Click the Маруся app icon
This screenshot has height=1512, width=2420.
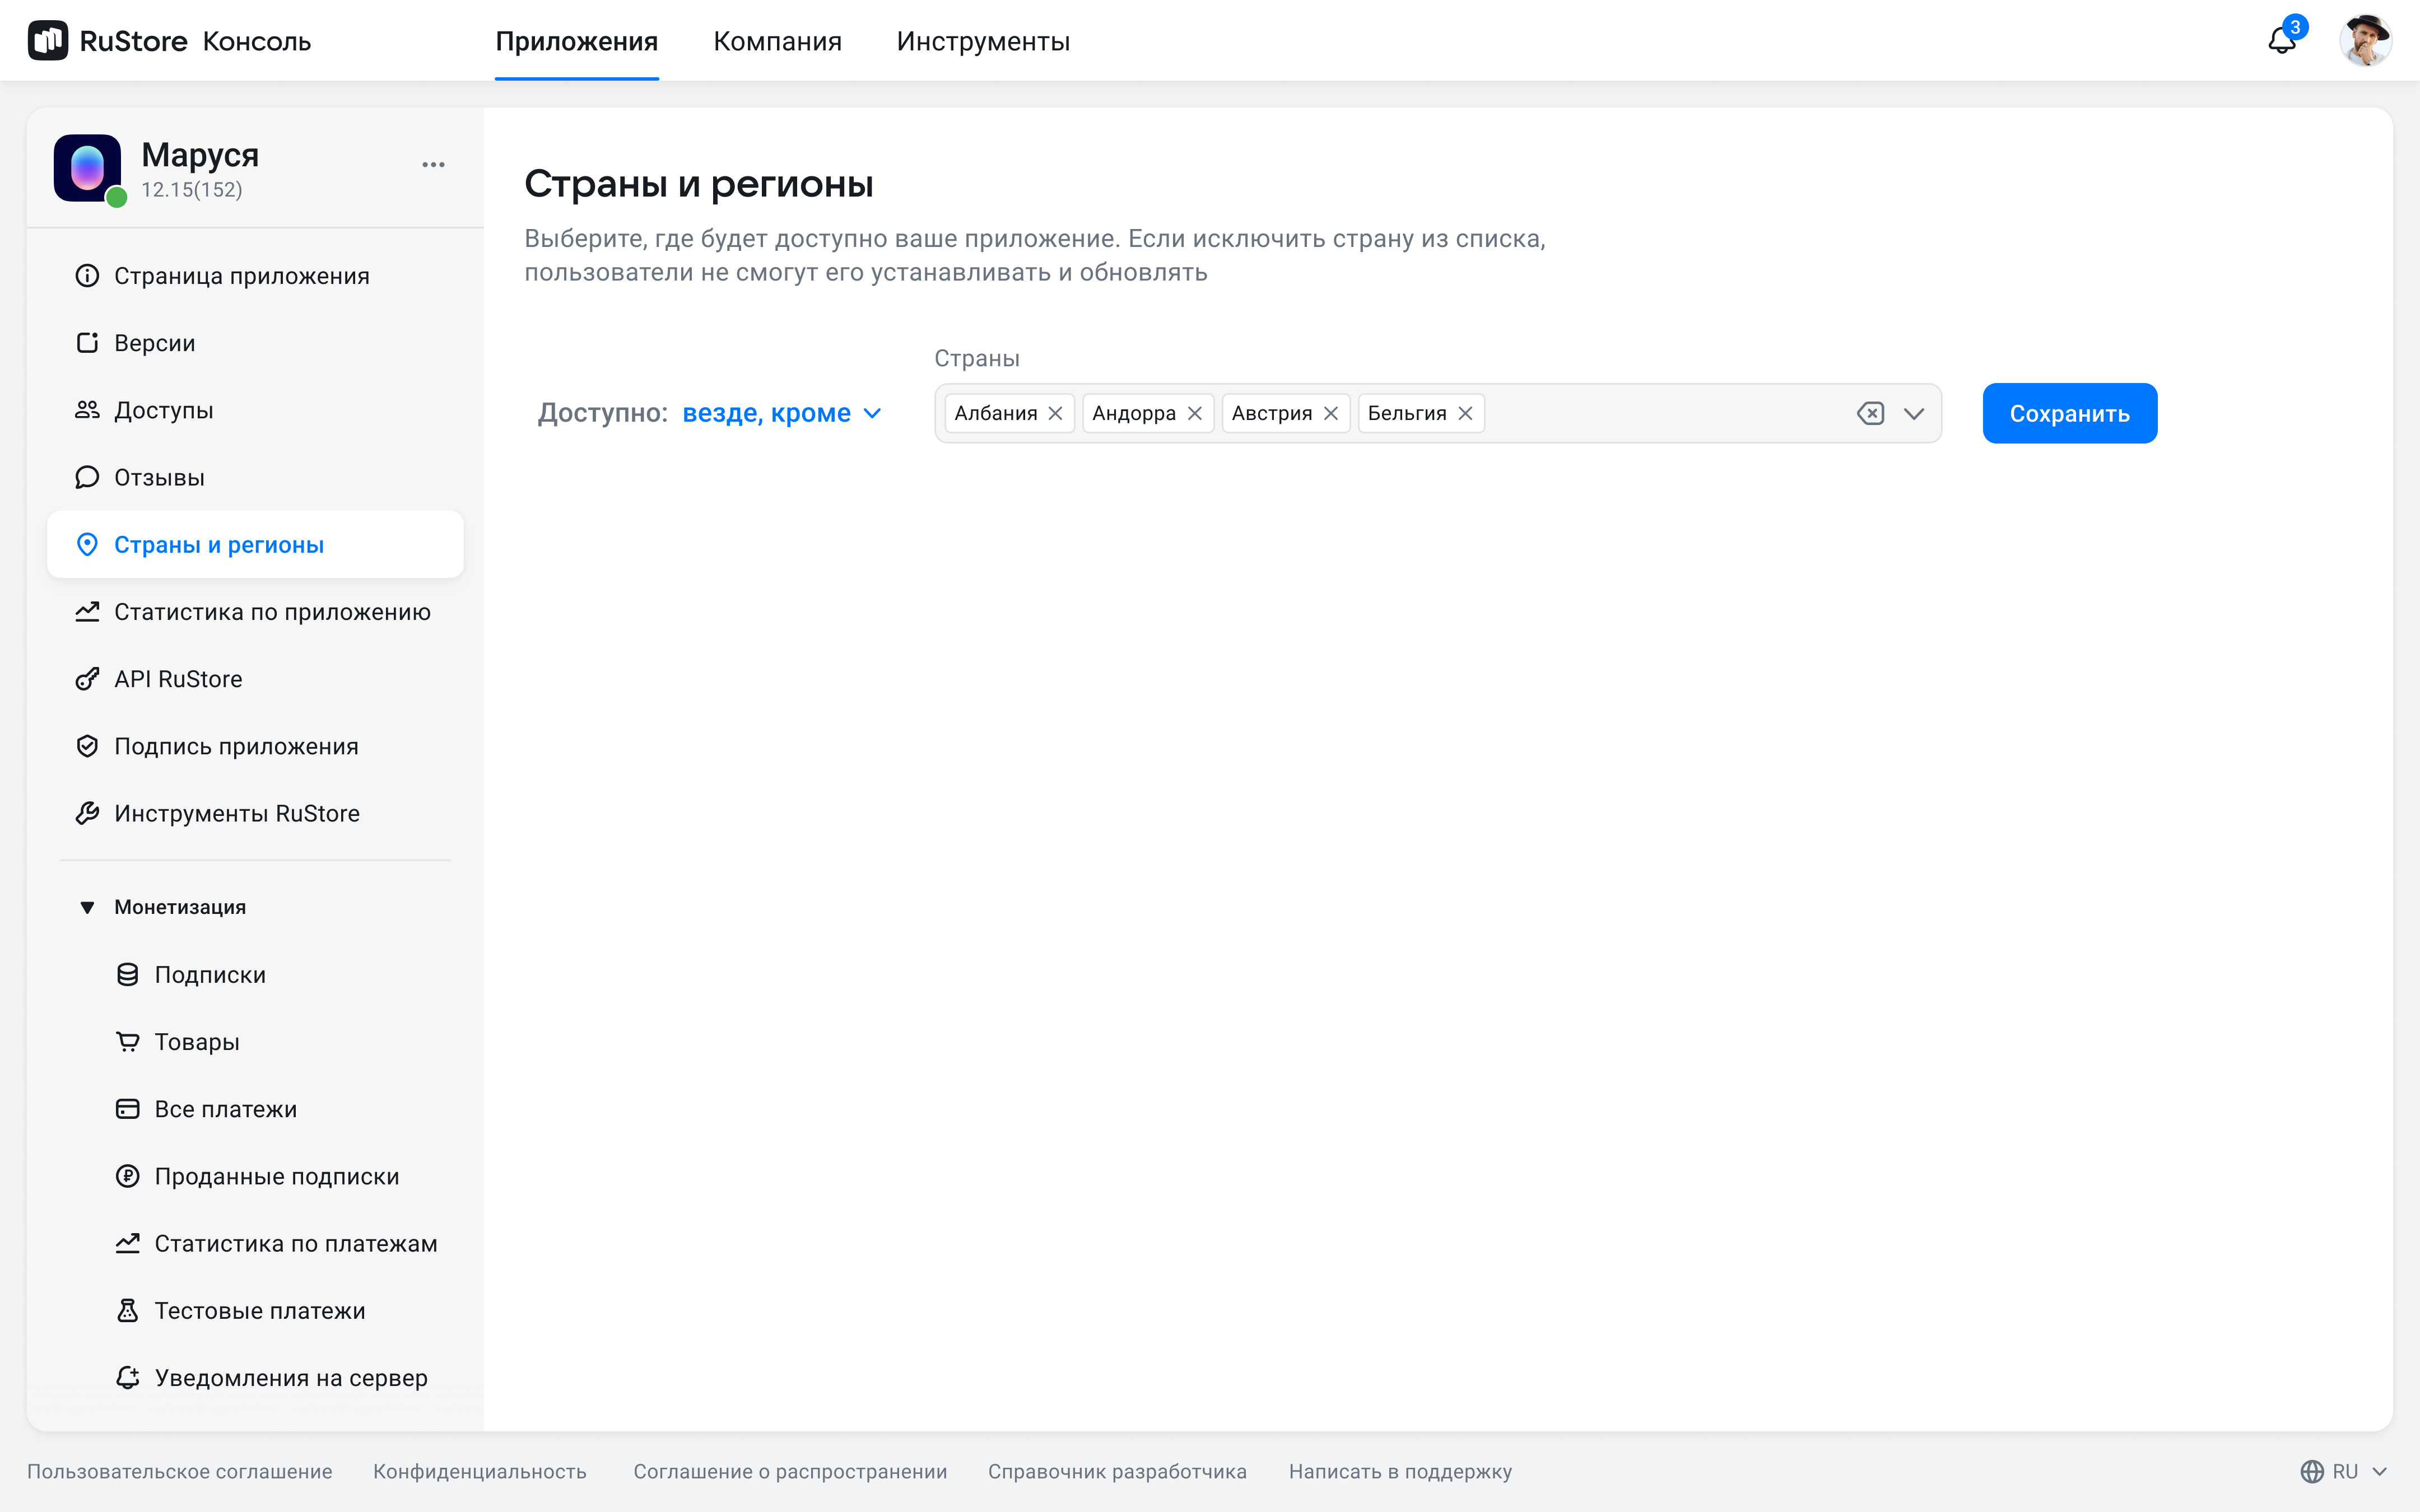click(x=87, y=168)
